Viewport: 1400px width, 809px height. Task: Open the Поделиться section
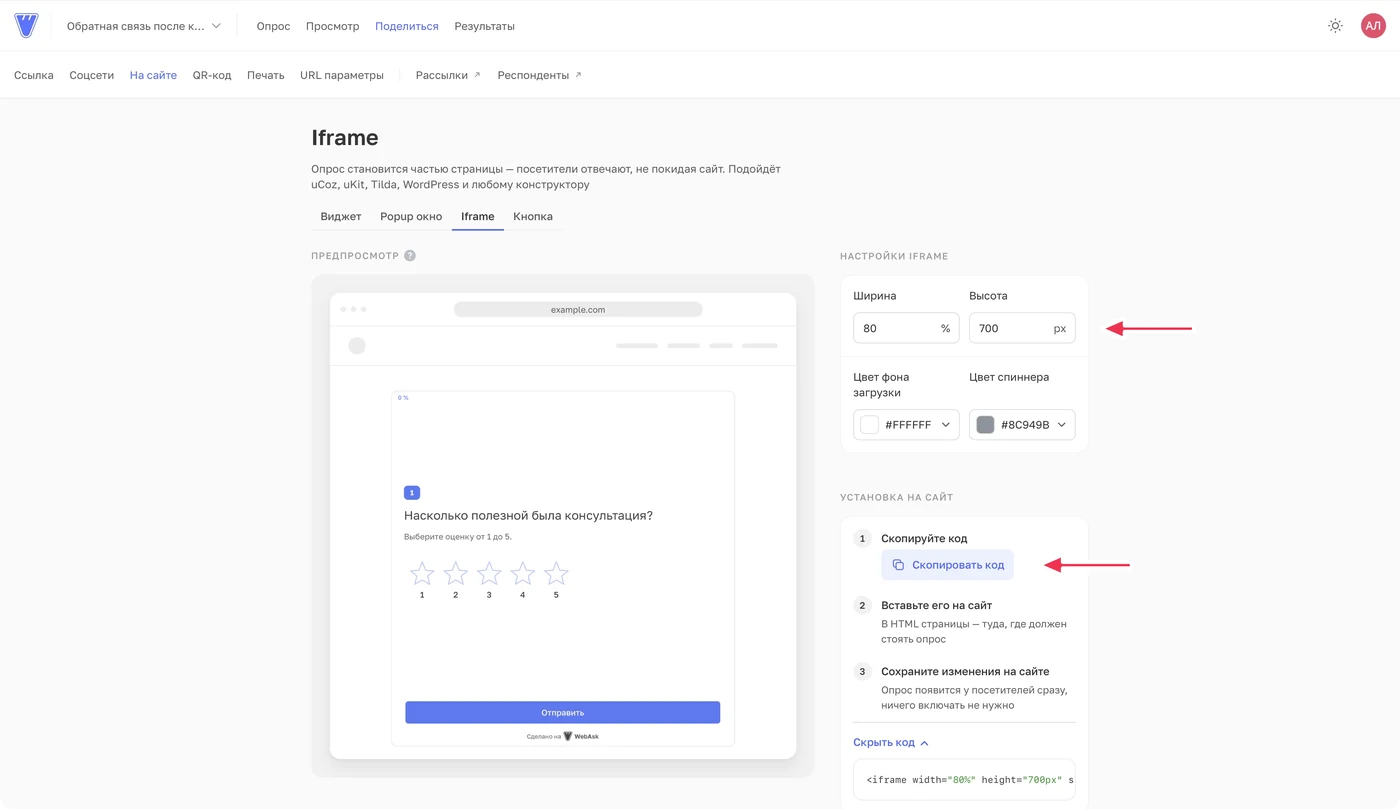[x=407, y=26]
